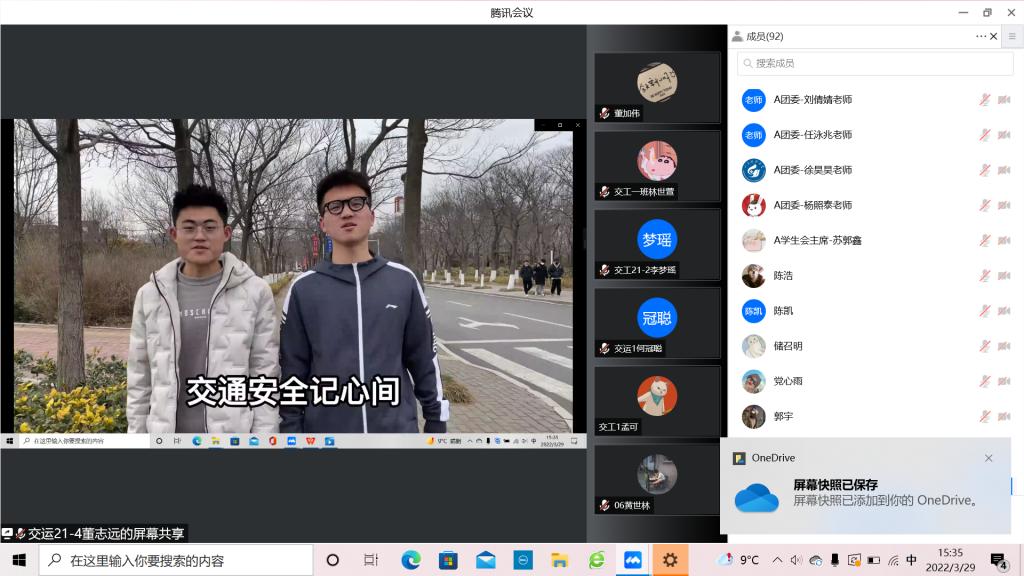Toggle camera for A团委-任泳兆老师
This screenshot has height=576, width=1024.
[x=1004, y=135]
